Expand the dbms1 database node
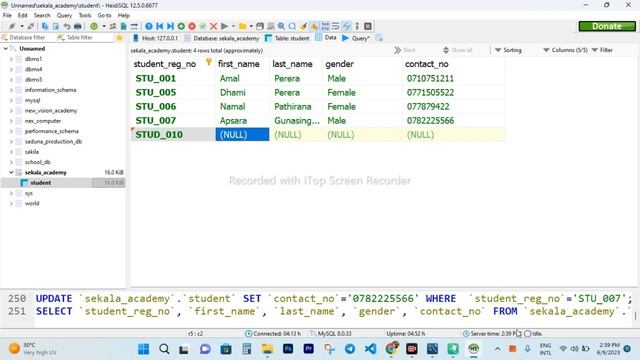The image size is (640, 360). point(11,59)
